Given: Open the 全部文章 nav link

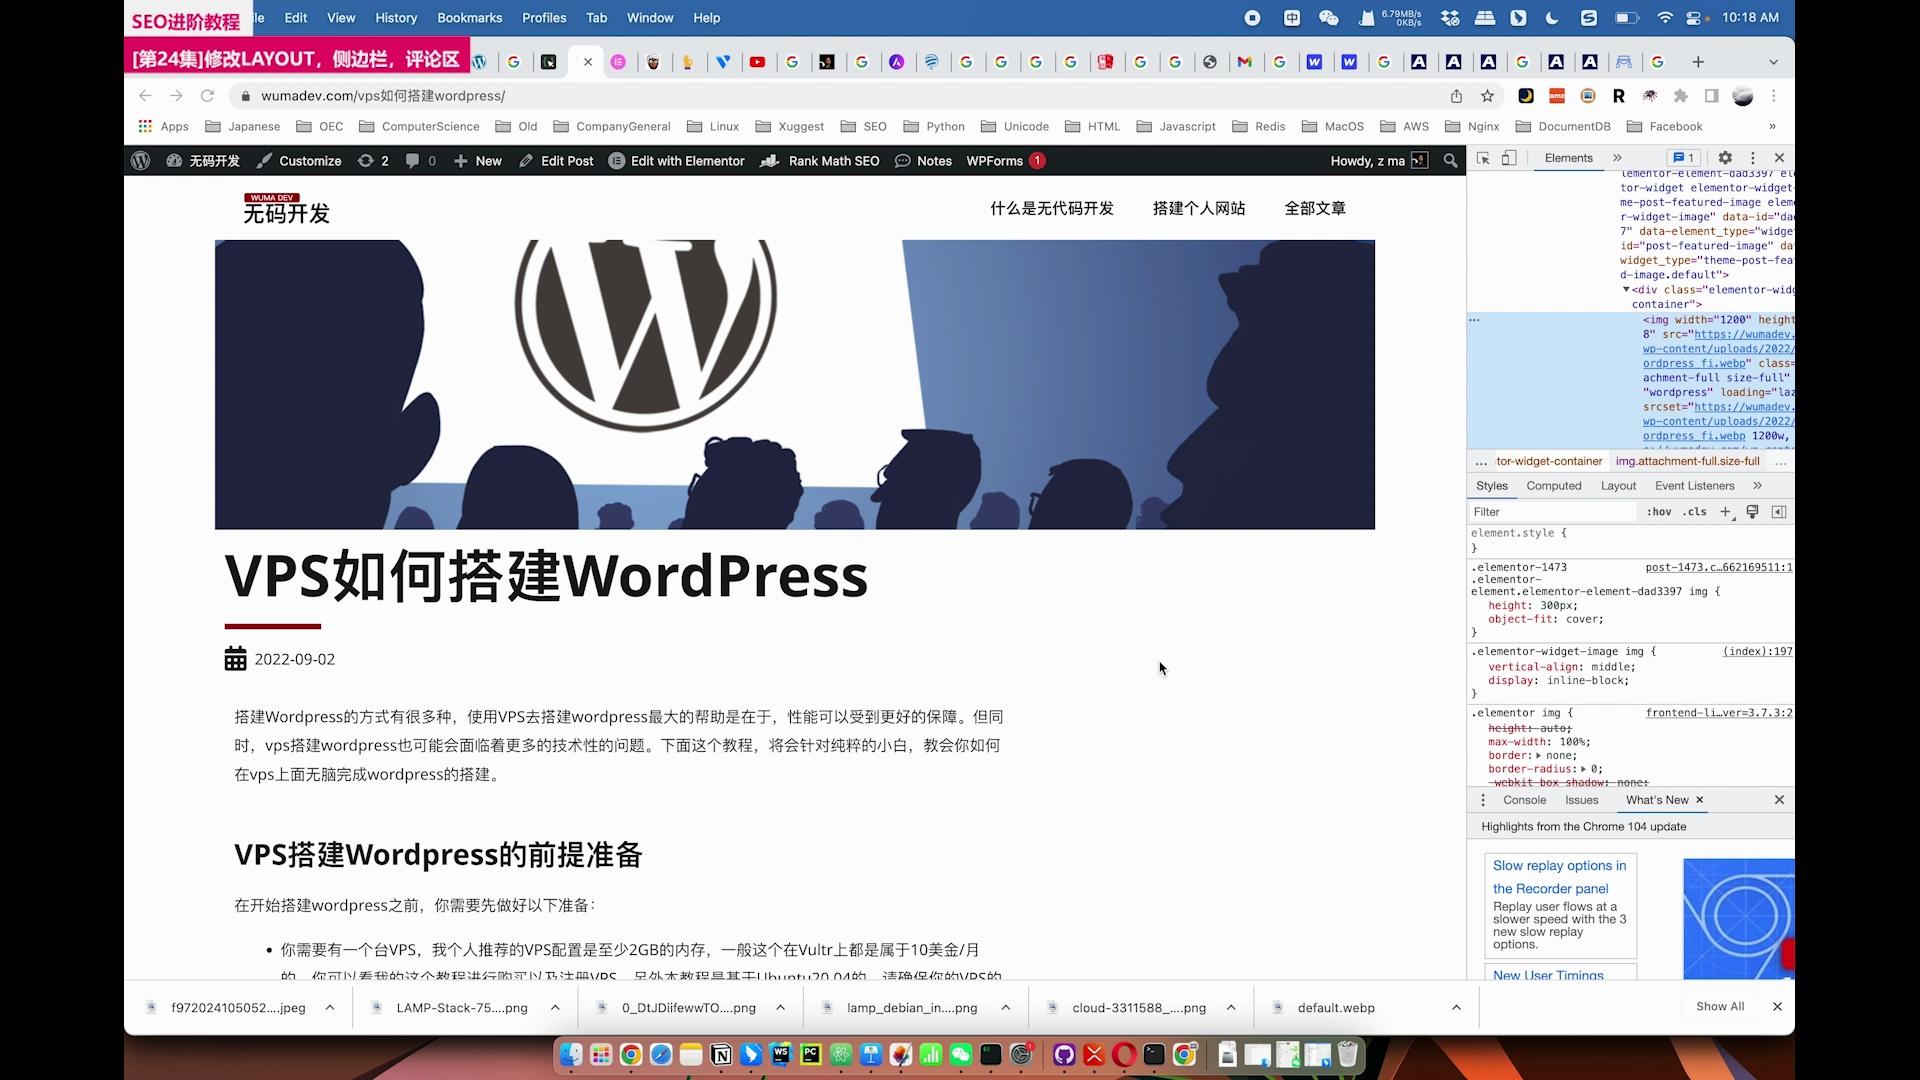Looking at the screenshot, I should coord(1314,208).
